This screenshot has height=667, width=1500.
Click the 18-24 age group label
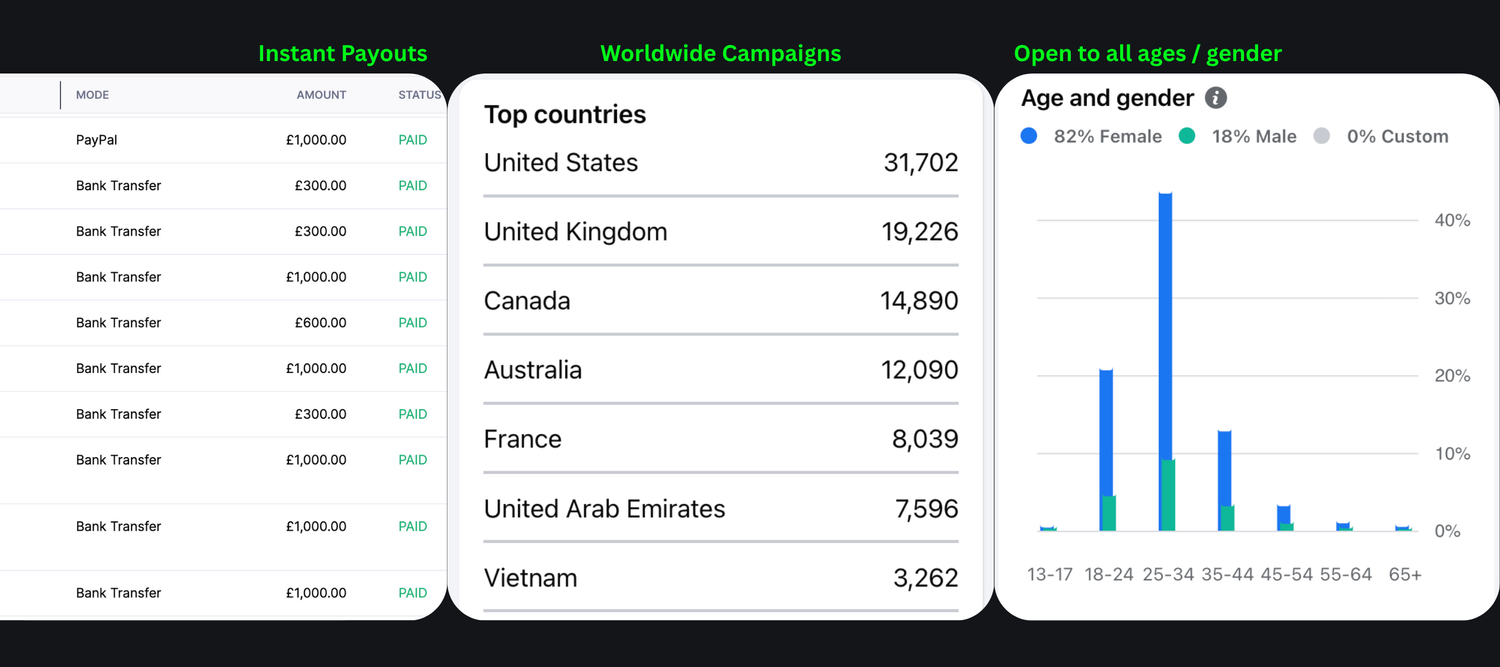coord(1109,575)
